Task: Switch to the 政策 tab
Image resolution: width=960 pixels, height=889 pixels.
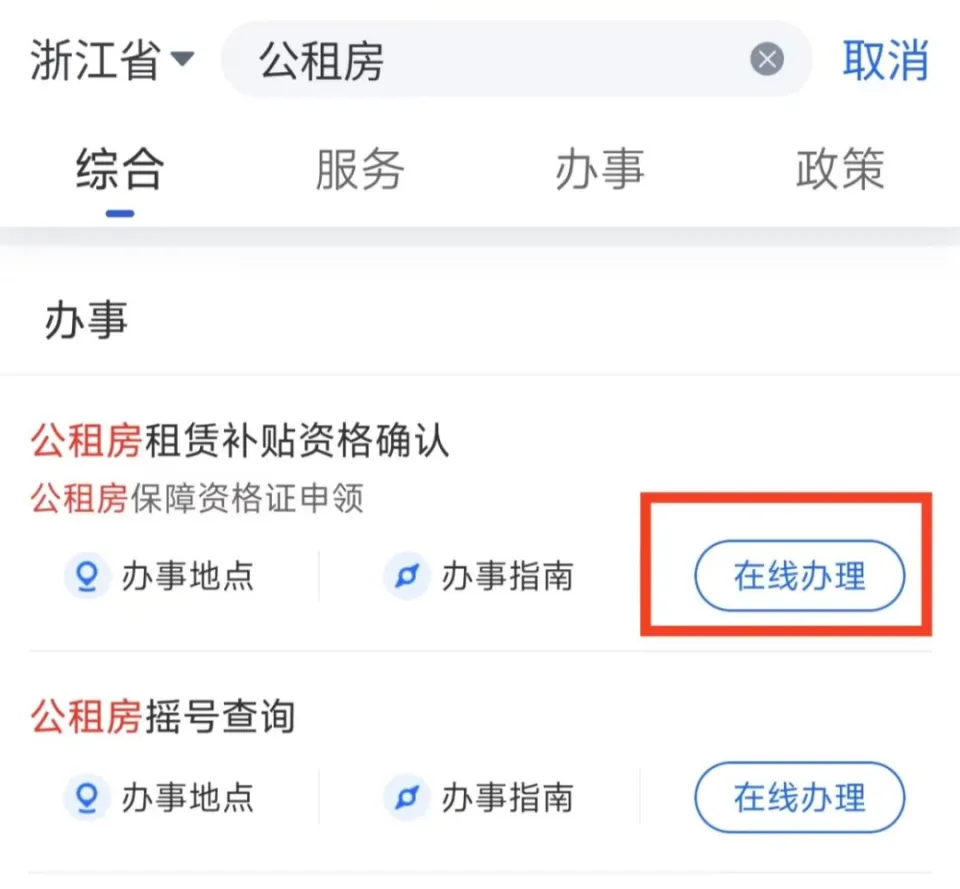Action: pos(839,170)
